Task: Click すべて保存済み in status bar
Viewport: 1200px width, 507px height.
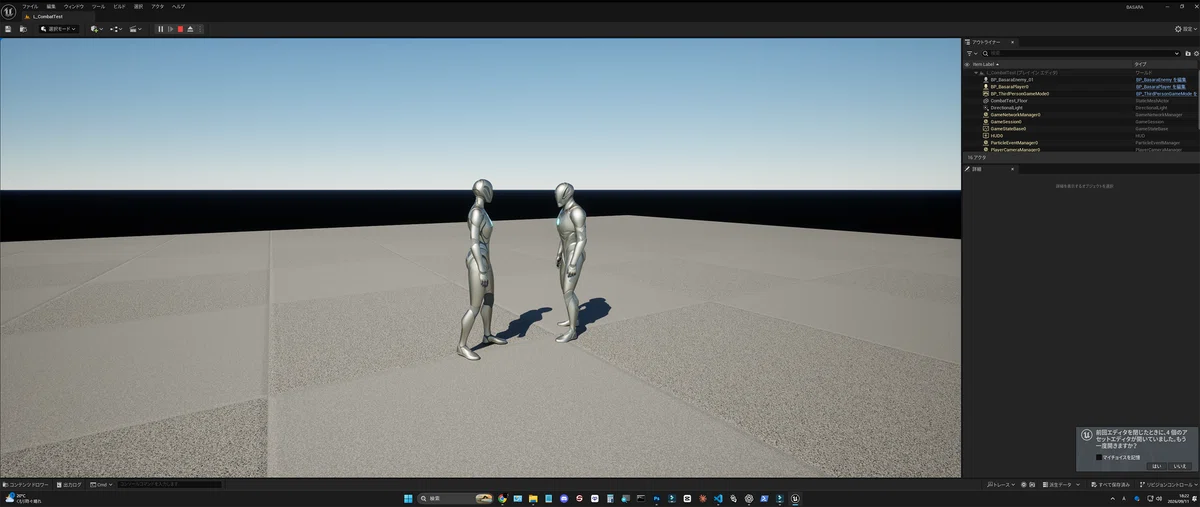Action: (x=1110, y=484)
